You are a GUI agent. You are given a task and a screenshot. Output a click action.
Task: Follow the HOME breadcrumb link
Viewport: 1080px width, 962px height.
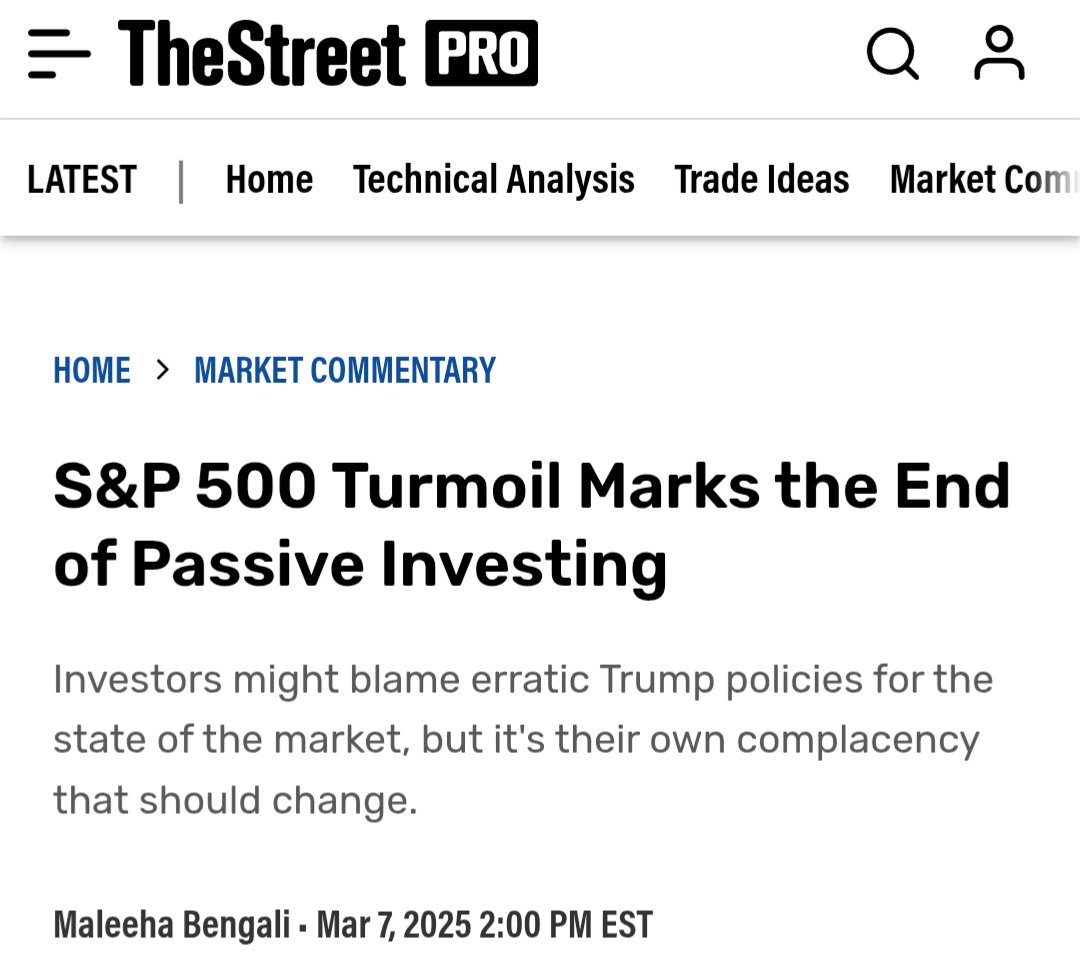92,370
